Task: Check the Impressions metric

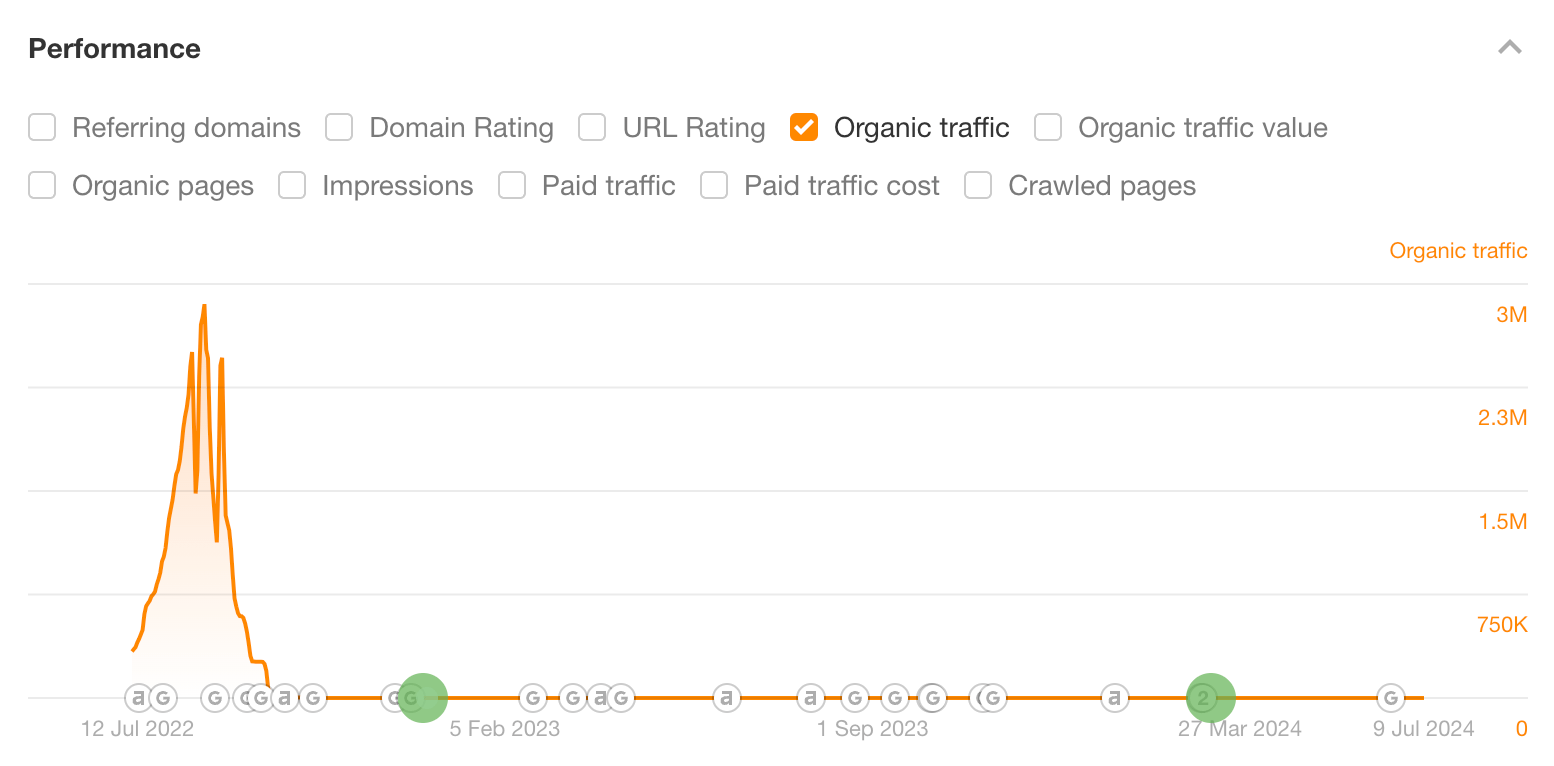Action: [291, 186]
